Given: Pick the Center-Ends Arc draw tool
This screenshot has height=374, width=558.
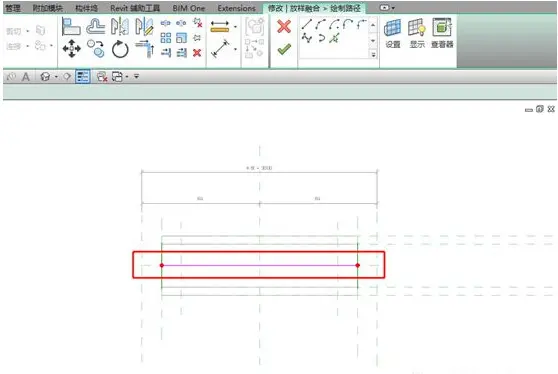Looking at the screenshot, I should [x=334, y=24].
